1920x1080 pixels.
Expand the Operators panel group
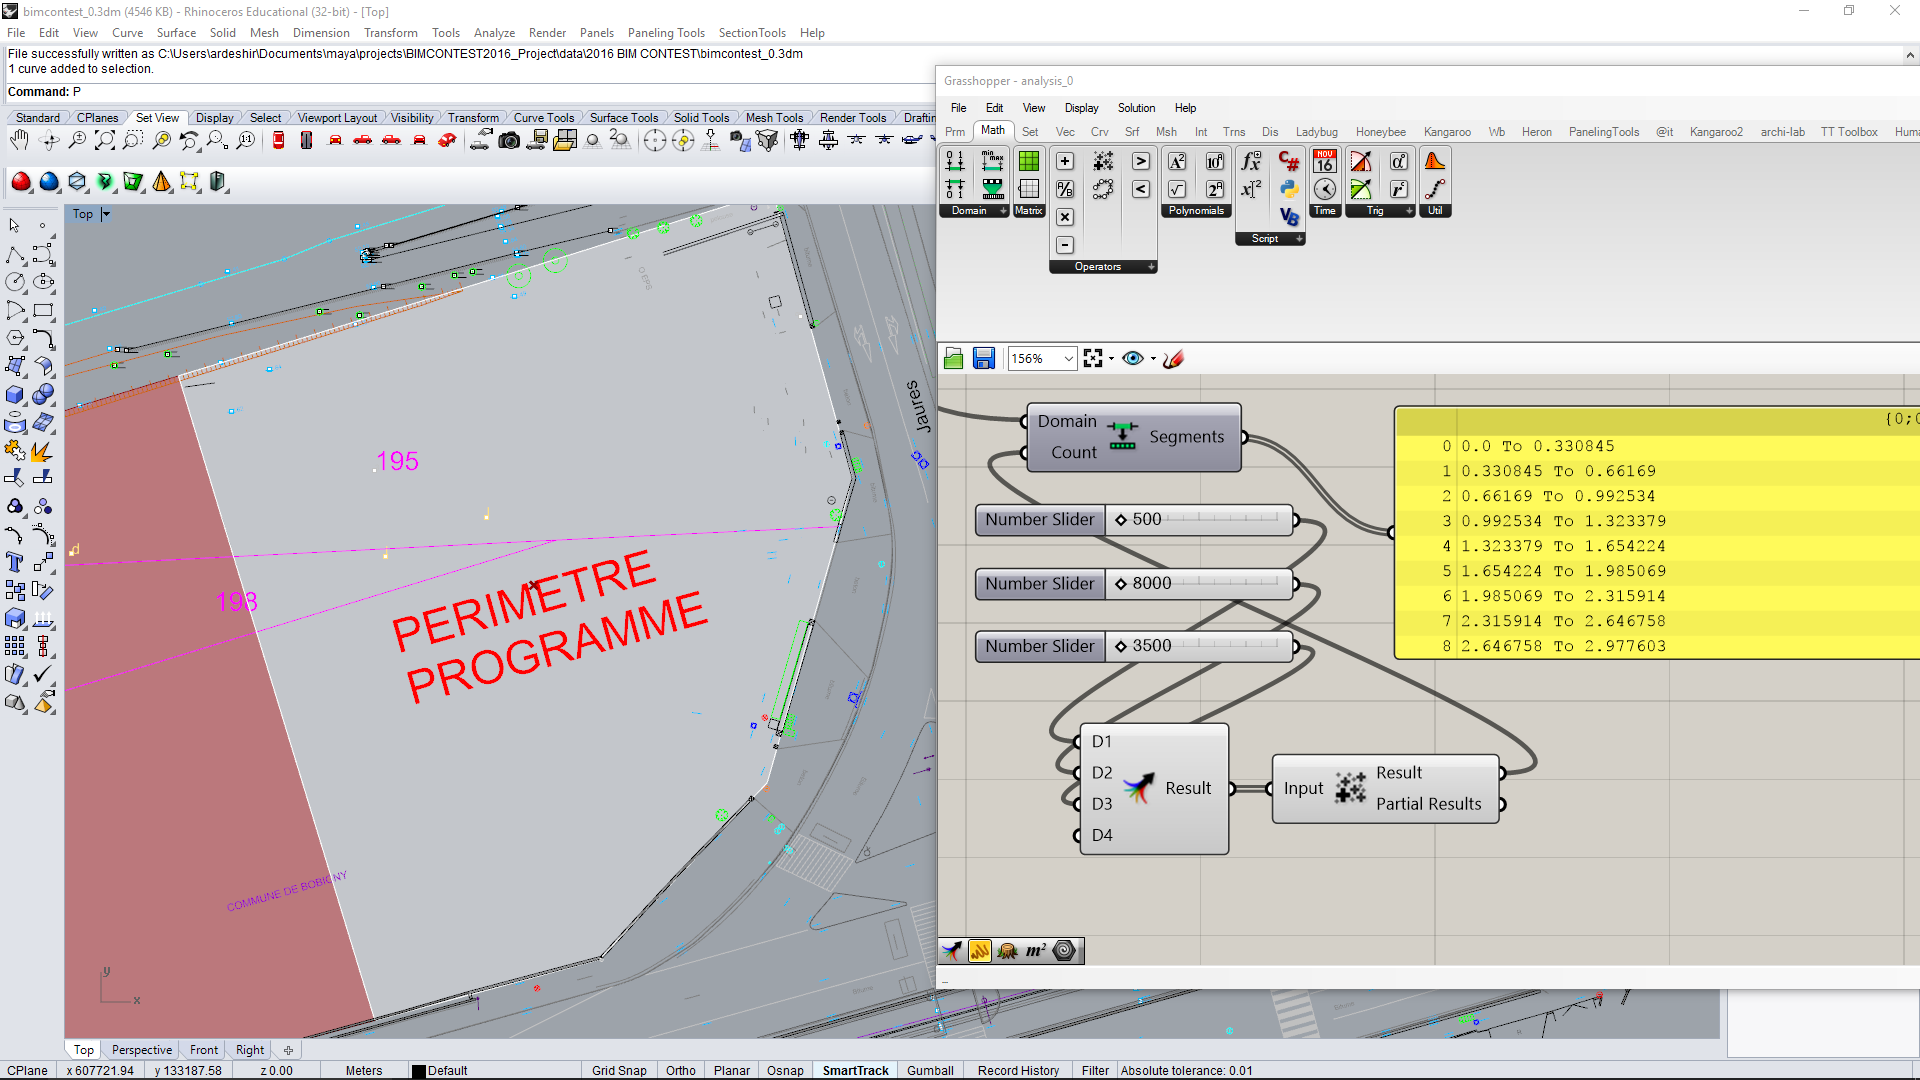tap(1151, 267)
